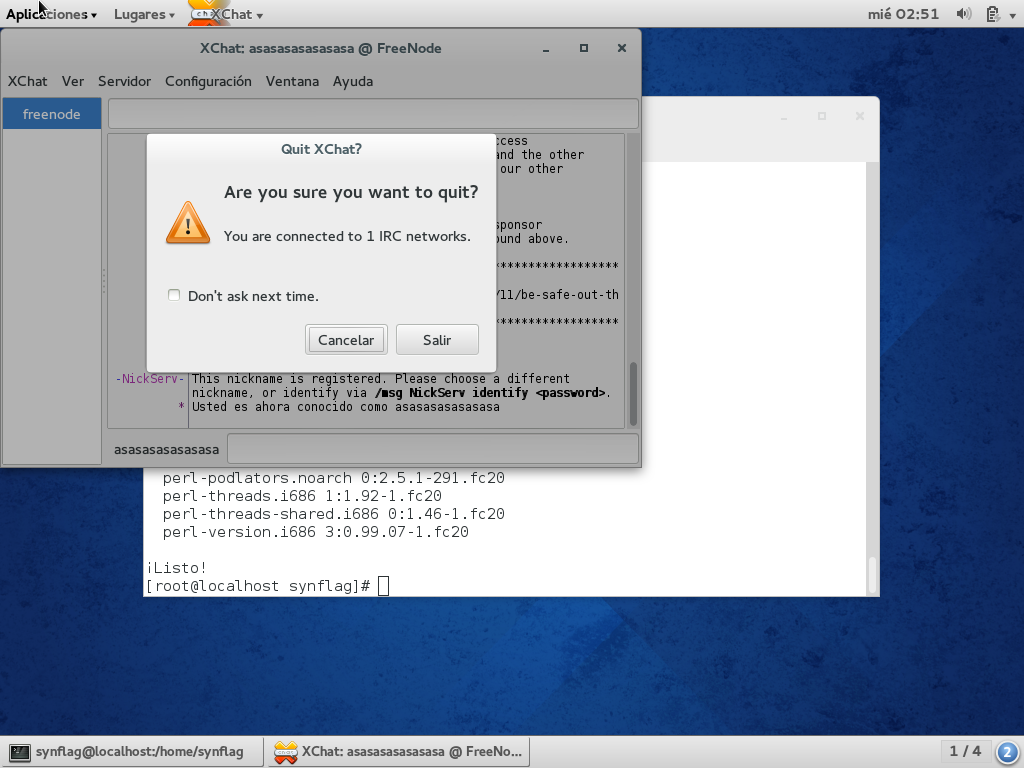Switch to synflag@localhost terminal in taskbar
This screenshot has width=1024, height=768.
131,752
